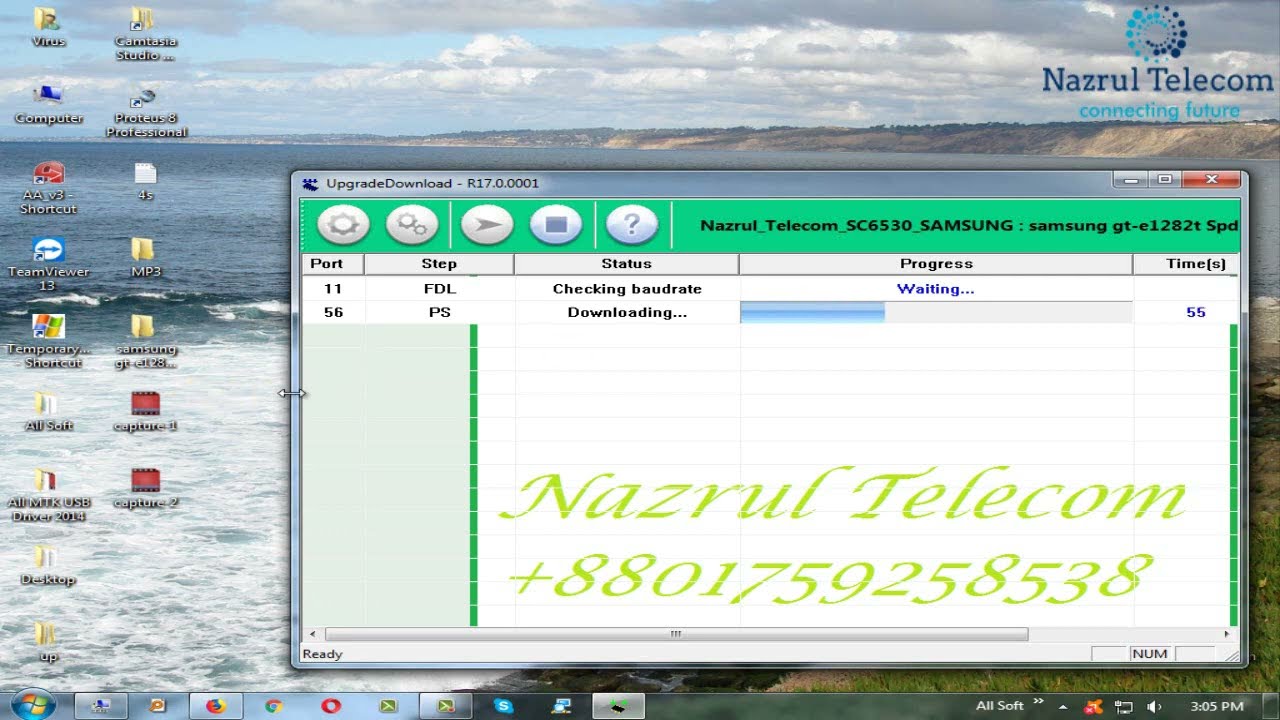Select port 11 row cell
The height and width of the screenshot is (720, 1280).
333,288
